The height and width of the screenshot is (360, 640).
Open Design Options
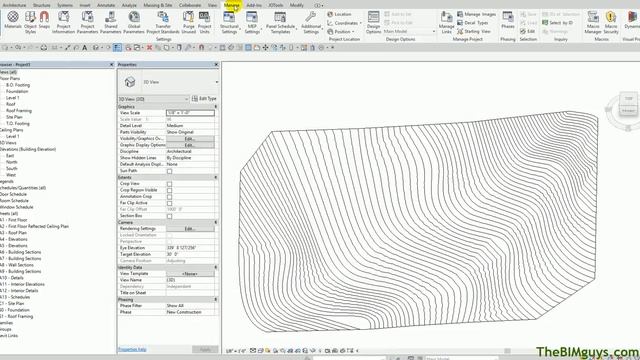(373, 22)
